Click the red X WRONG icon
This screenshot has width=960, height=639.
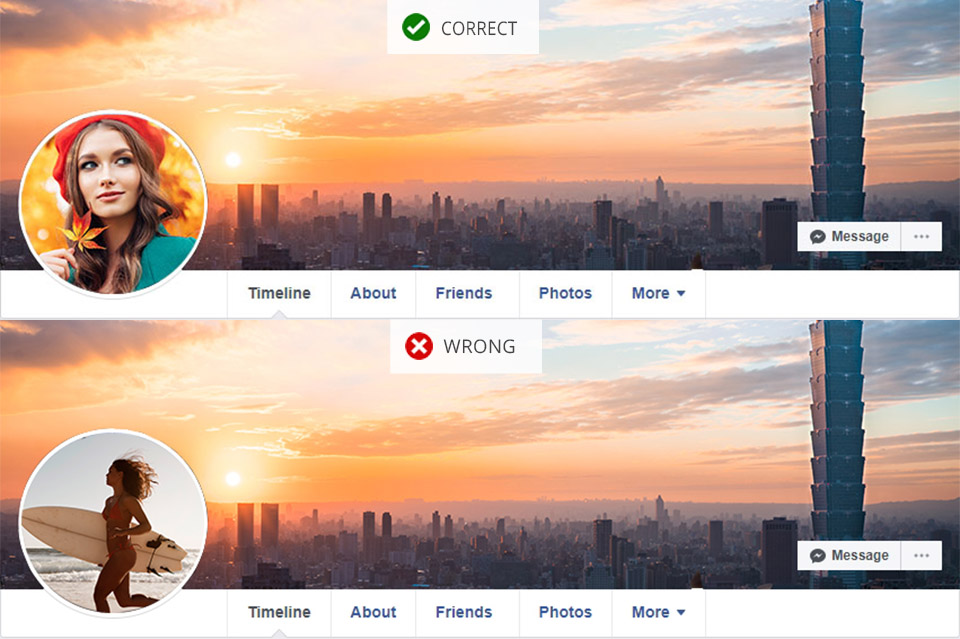419,346
